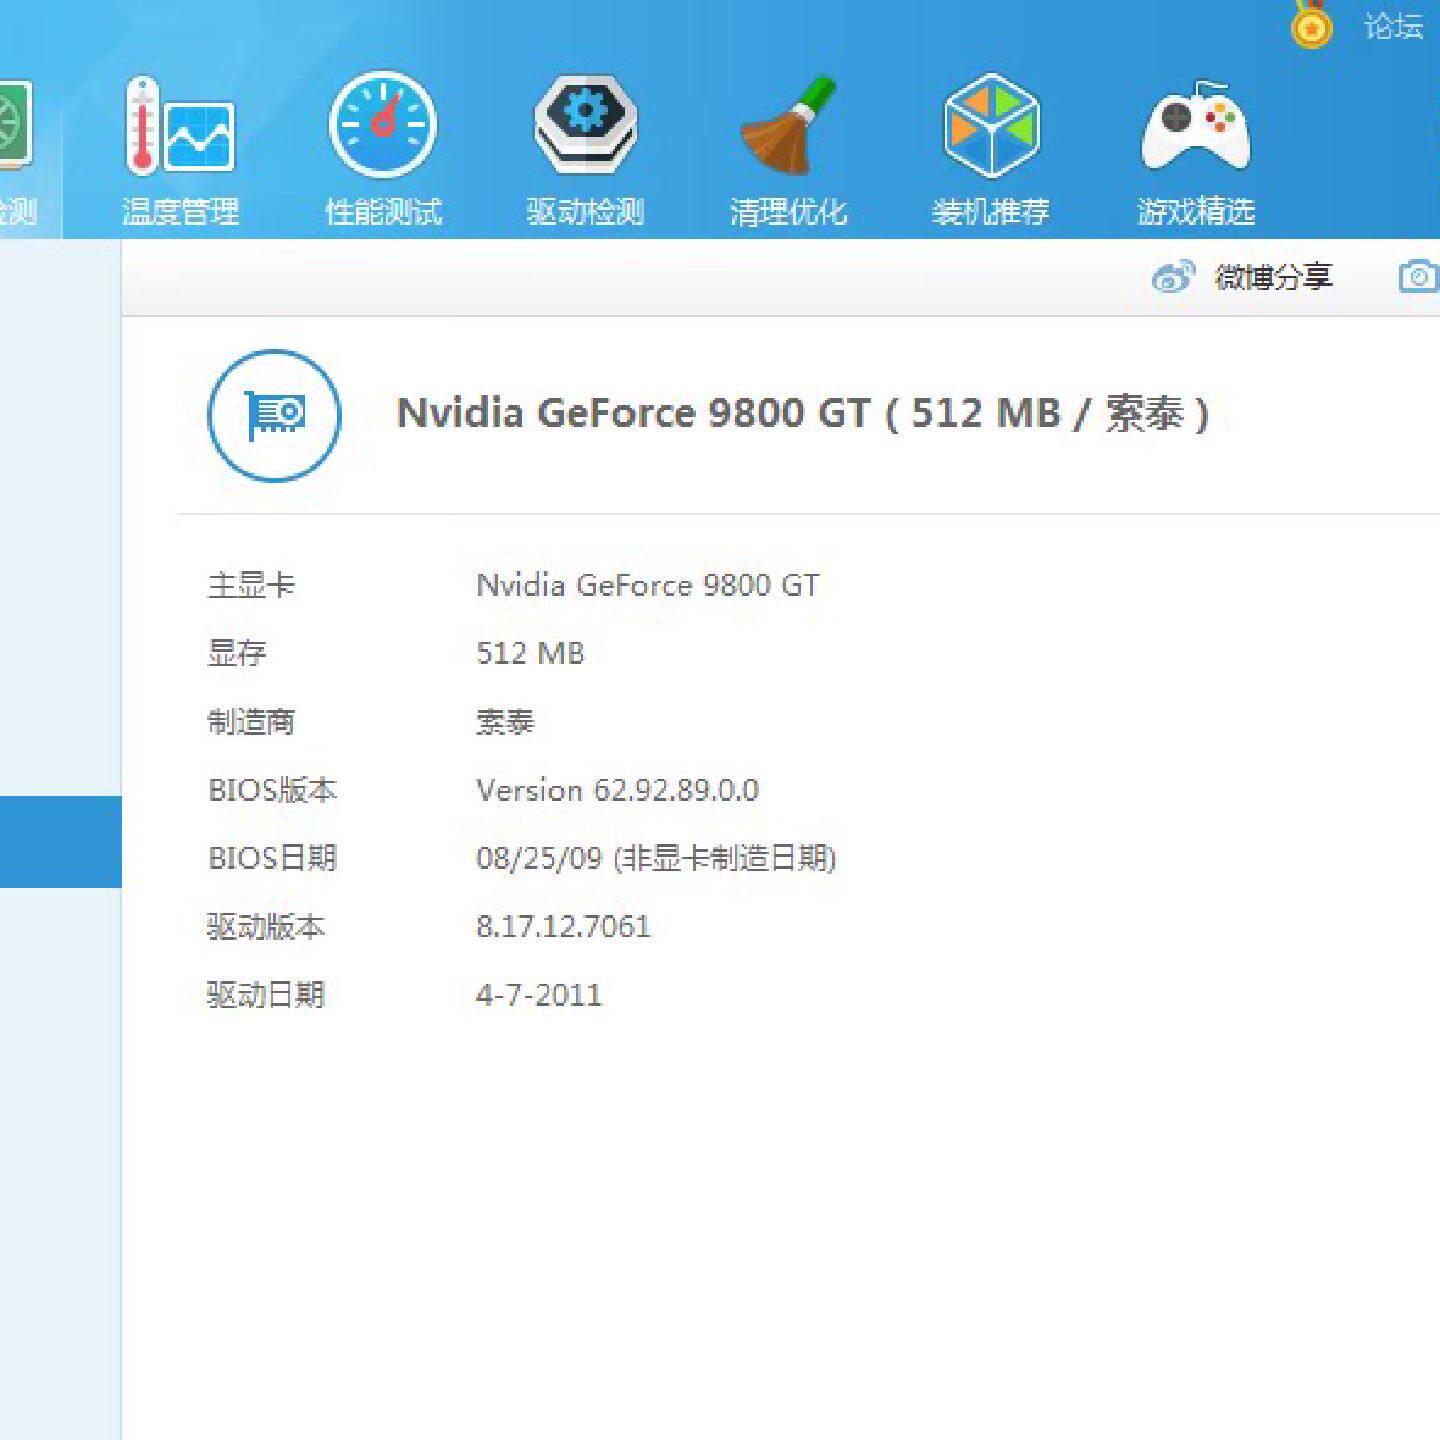Viewport: 1440px width, 1440px height.
Task: Click the BIOS日期 field label
Action: (x=272, y=858)
